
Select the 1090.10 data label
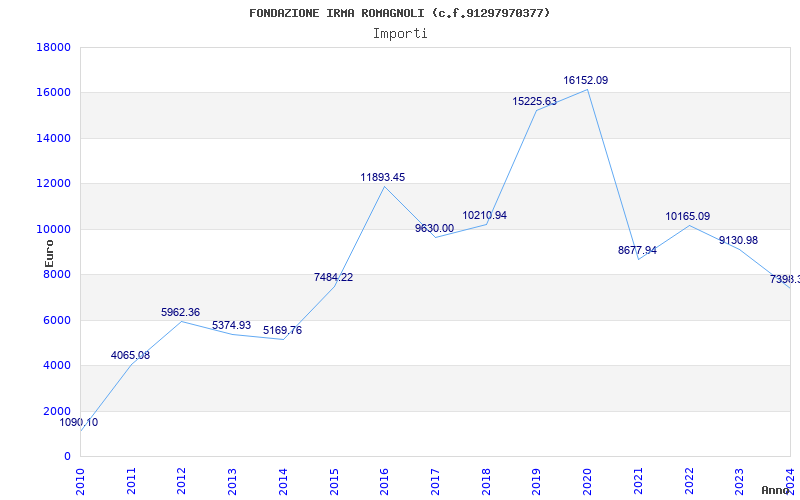[79, 422]
